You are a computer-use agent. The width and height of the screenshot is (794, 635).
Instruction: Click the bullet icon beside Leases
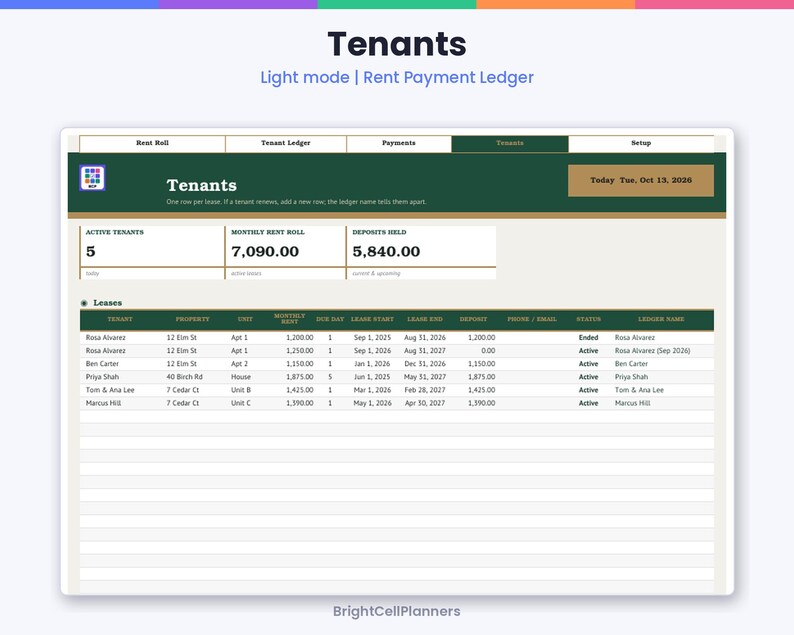(84, 303)
